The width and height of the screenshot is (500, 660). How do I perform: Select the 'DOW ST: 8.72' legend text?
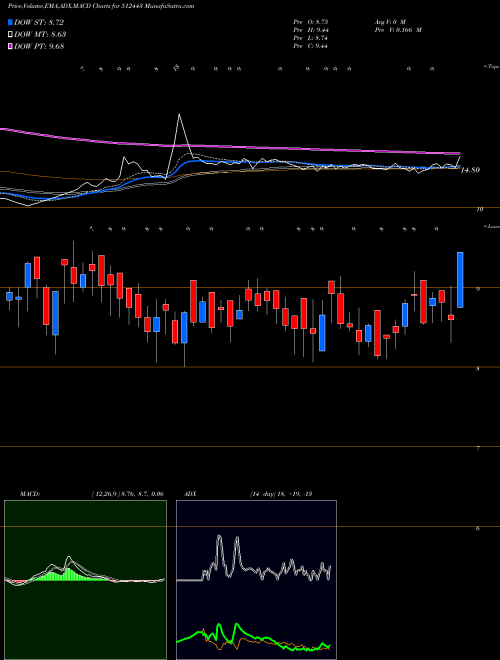[39, 22]
